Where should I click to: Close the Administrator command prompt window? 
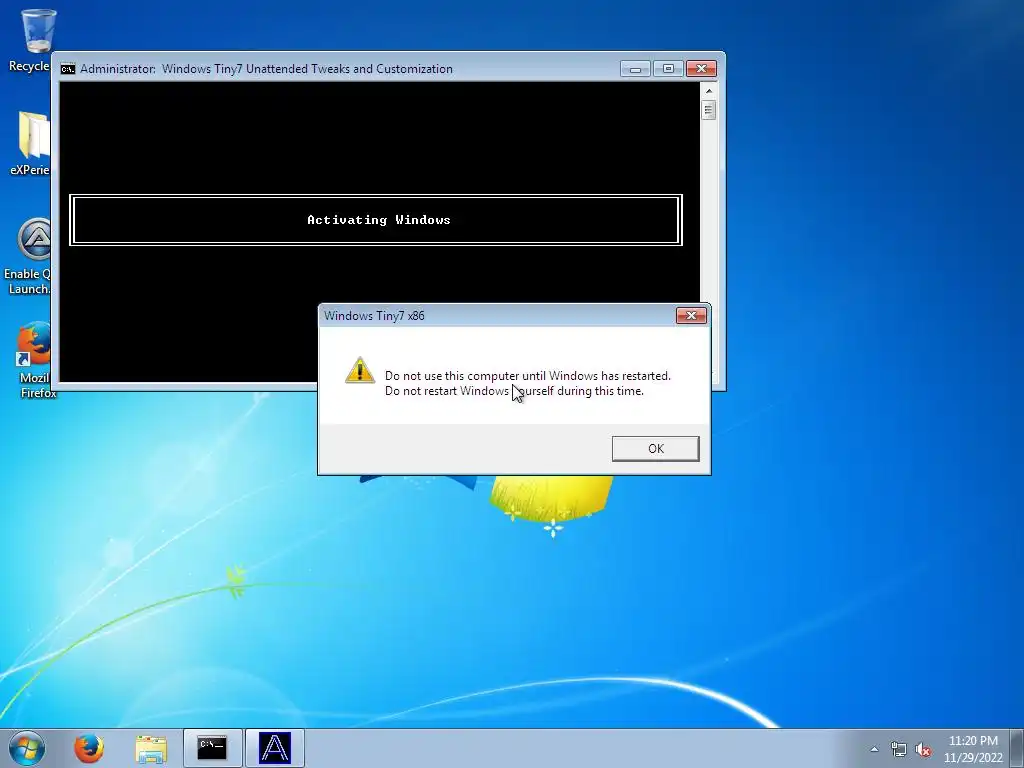pyautogui.click(x=701, y=69)
